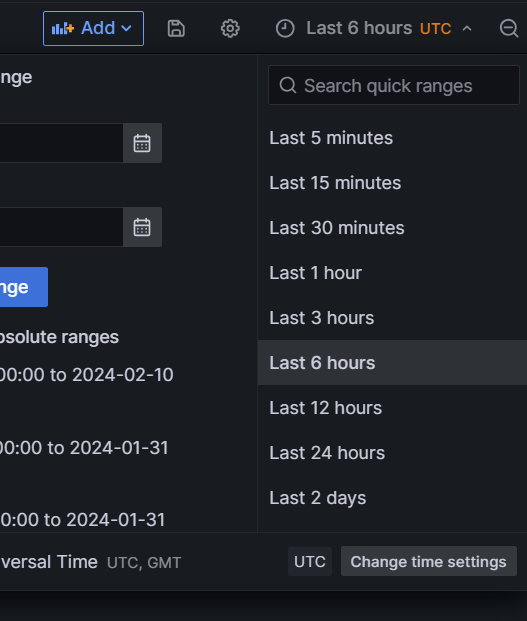Open dashboard settings gear icon
The width and height of the screenshot is (527, 621).
(x=230, y=29)
